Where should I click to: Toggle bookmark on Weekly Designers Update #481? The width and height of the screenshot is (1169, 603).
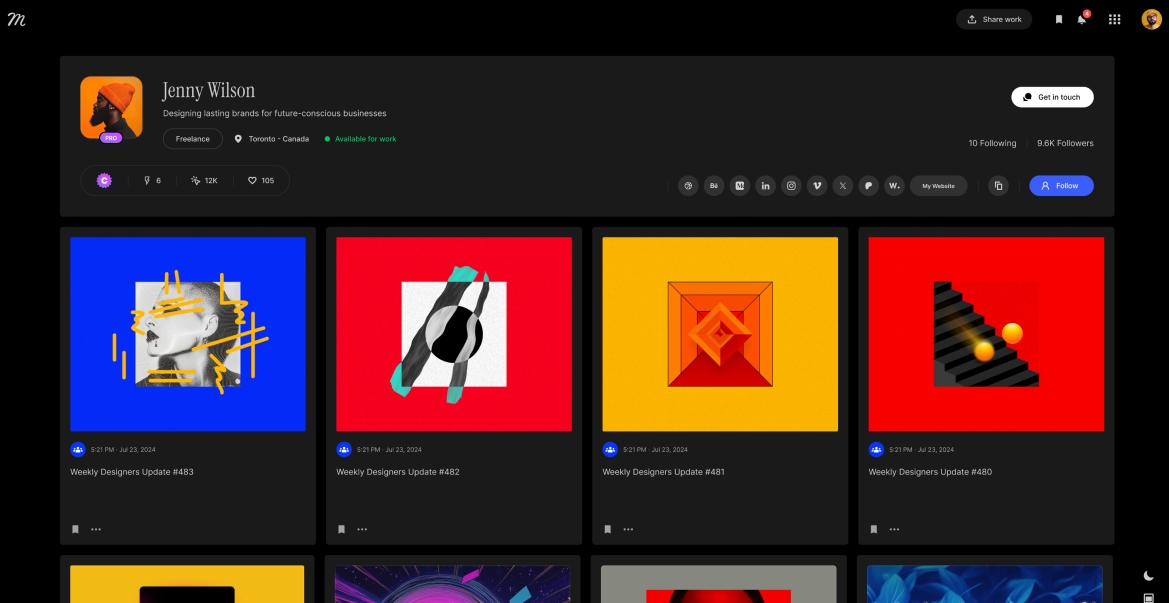click(607, 529)
